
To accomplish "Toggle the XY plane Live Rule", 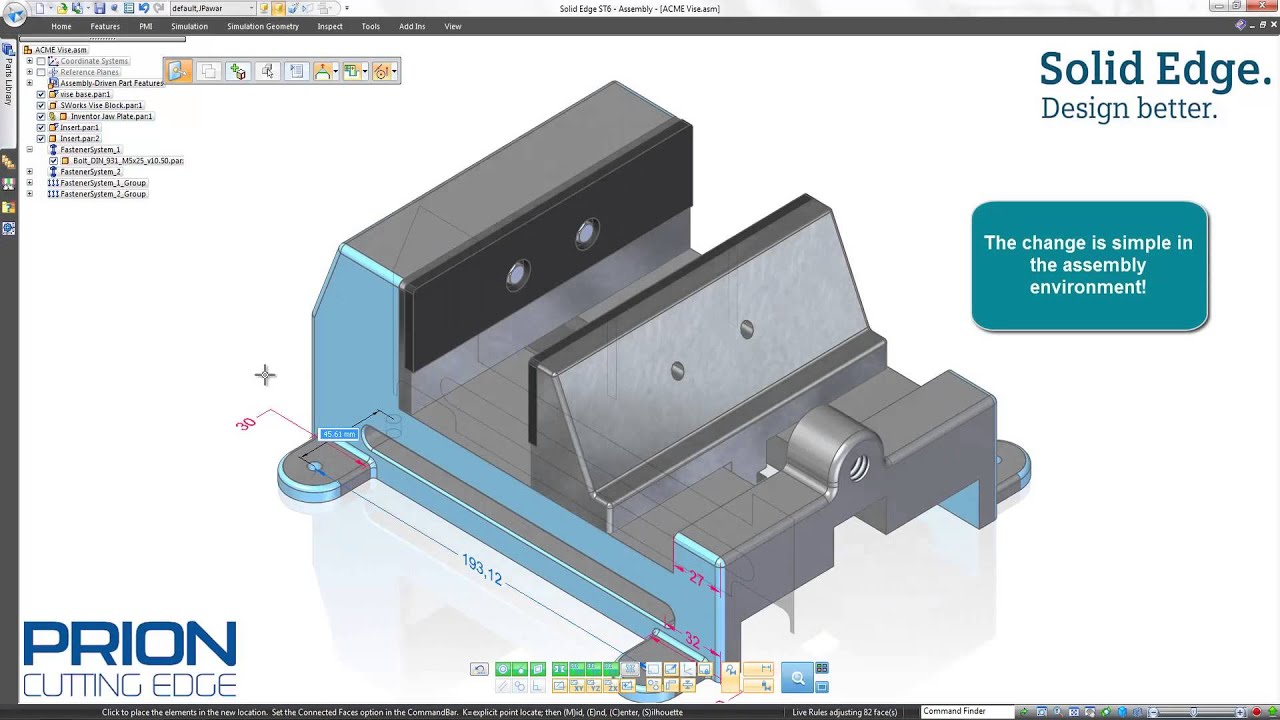I will [578, 686].
